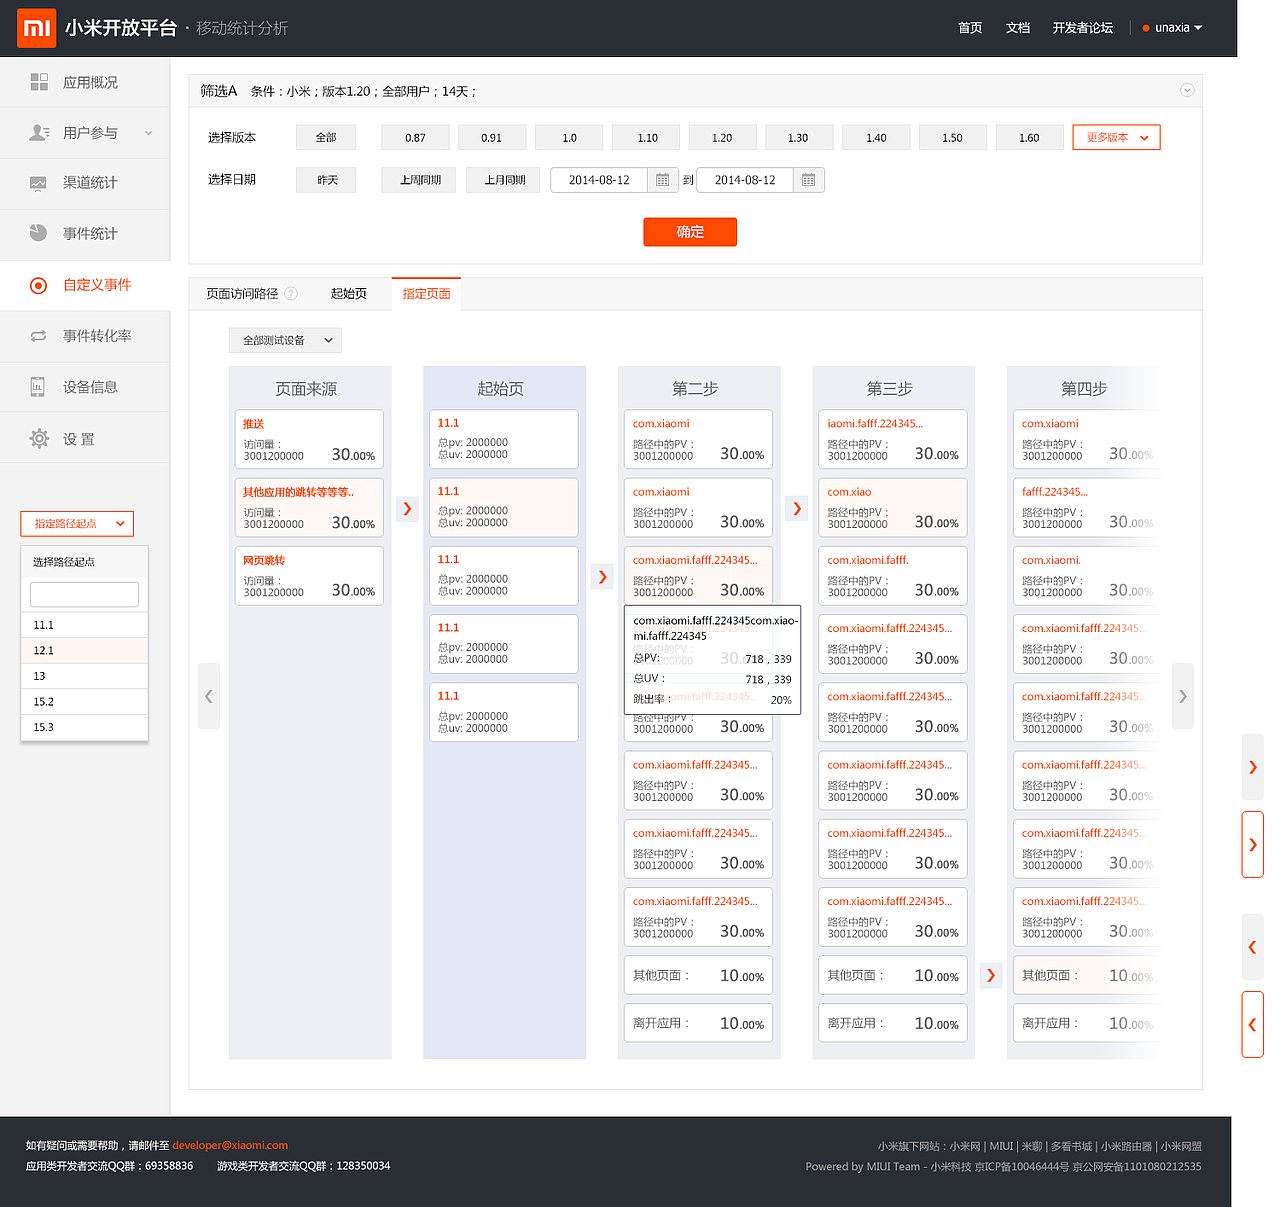This screenshot has width=1280, height=1207.
Task: Open 事件转化率 in the sidebar
Action: [x=85, y=336]
